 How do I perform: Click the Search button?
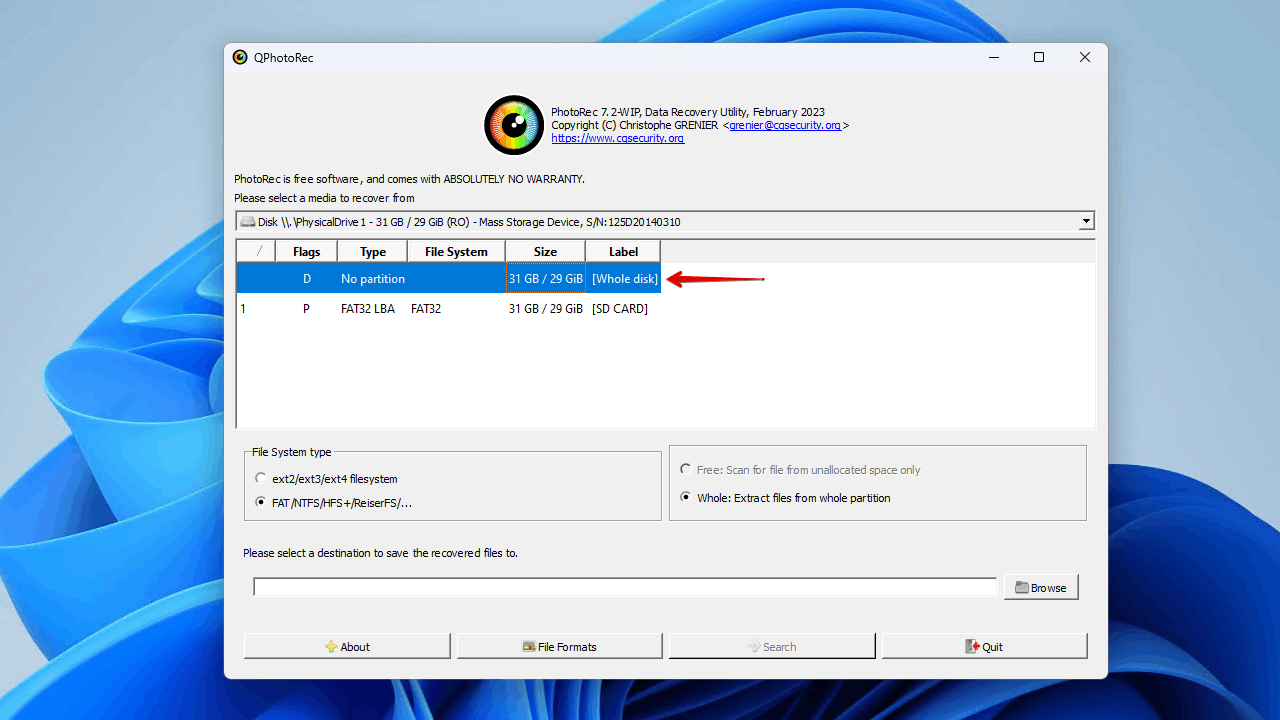772,646
